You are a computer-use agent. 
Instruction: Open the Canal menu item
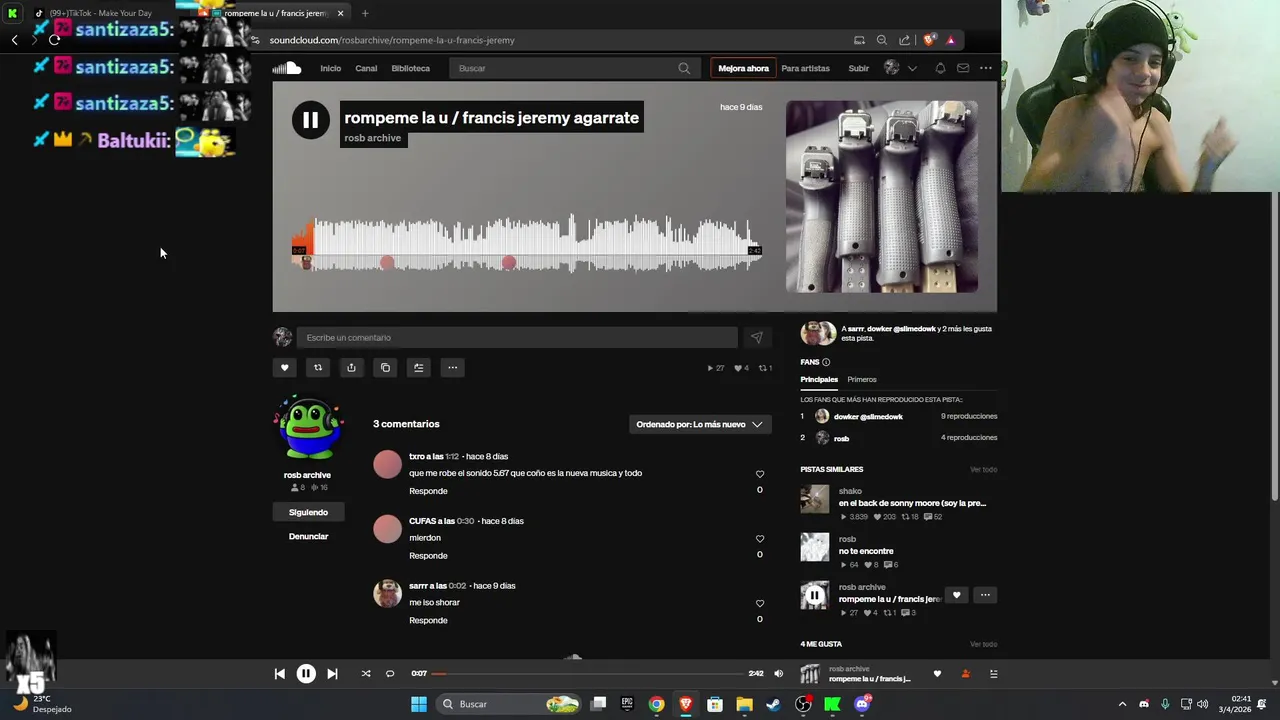[366, 68]
